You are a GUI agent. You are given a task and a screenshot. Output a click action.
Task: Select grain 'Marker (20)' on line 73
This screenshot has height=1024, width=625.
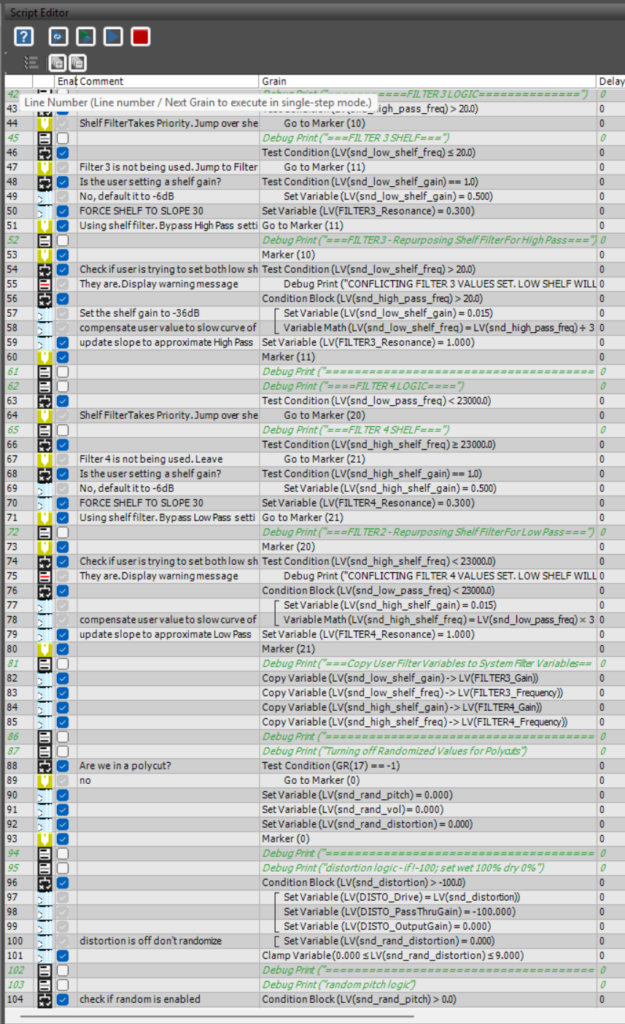point(288,547)
